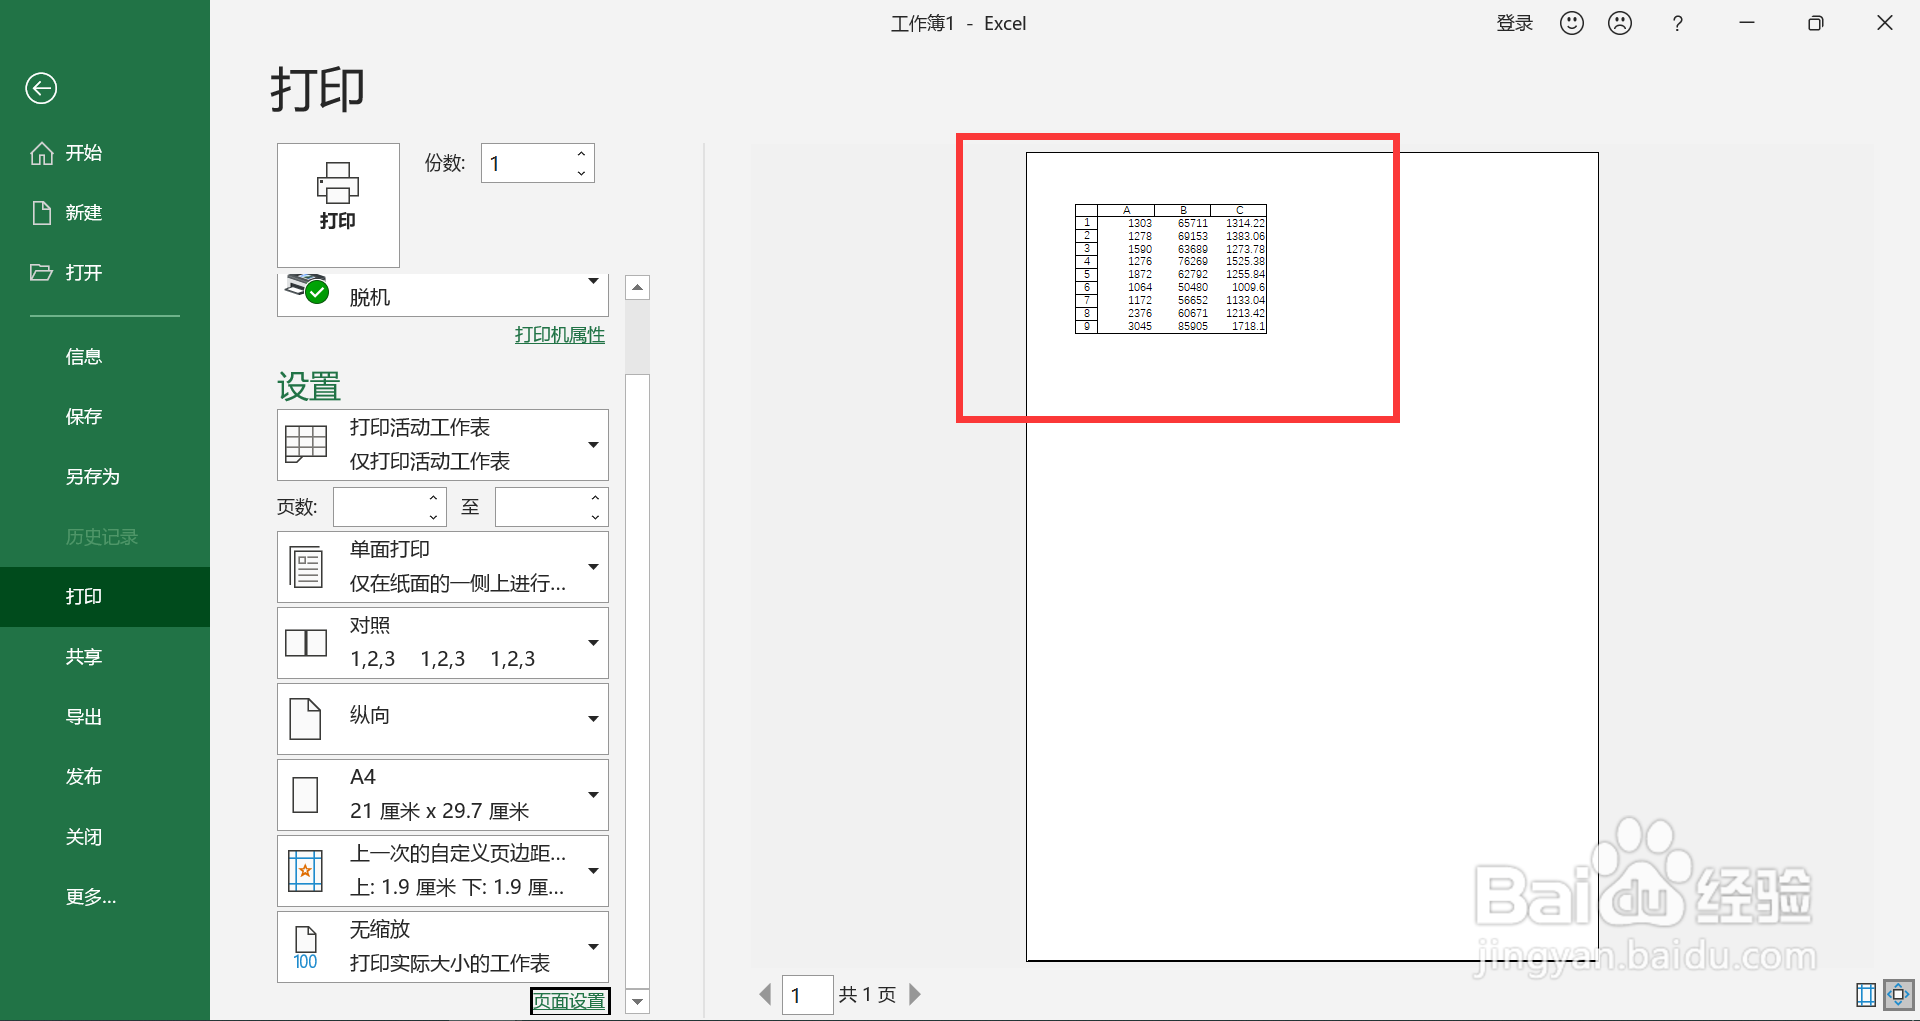1920x1021 pixels.
Task: Increase starting page number
Action: [433, 498]
